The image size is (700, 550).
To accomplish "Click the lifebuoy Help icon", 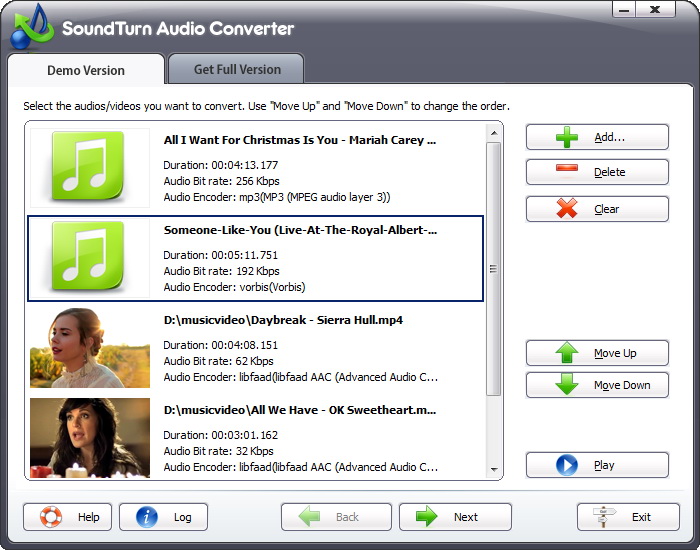I will [51, 517].
